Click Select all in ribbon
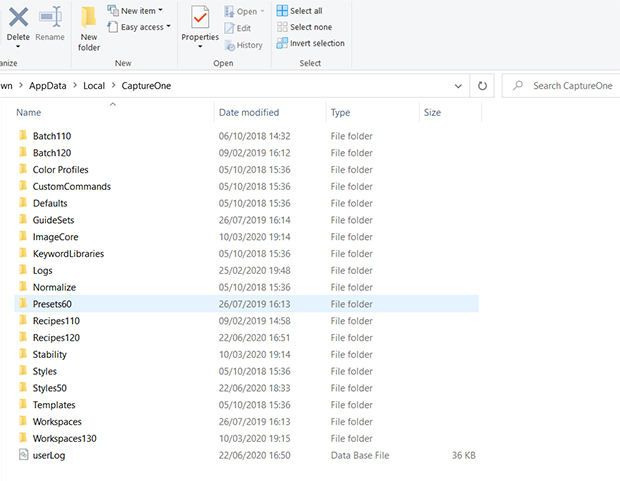 click(299, 11)
